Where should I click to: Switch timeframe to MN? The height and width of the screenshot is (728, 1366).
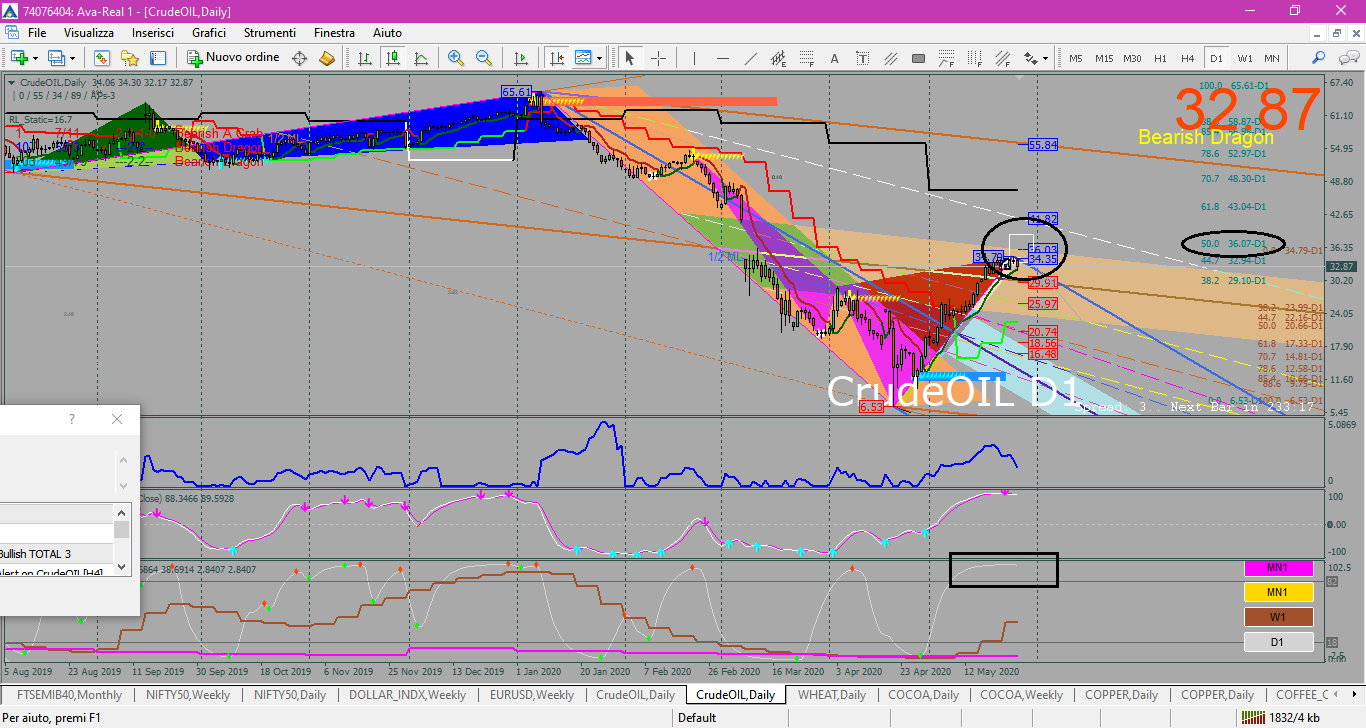click(1272, 58)
